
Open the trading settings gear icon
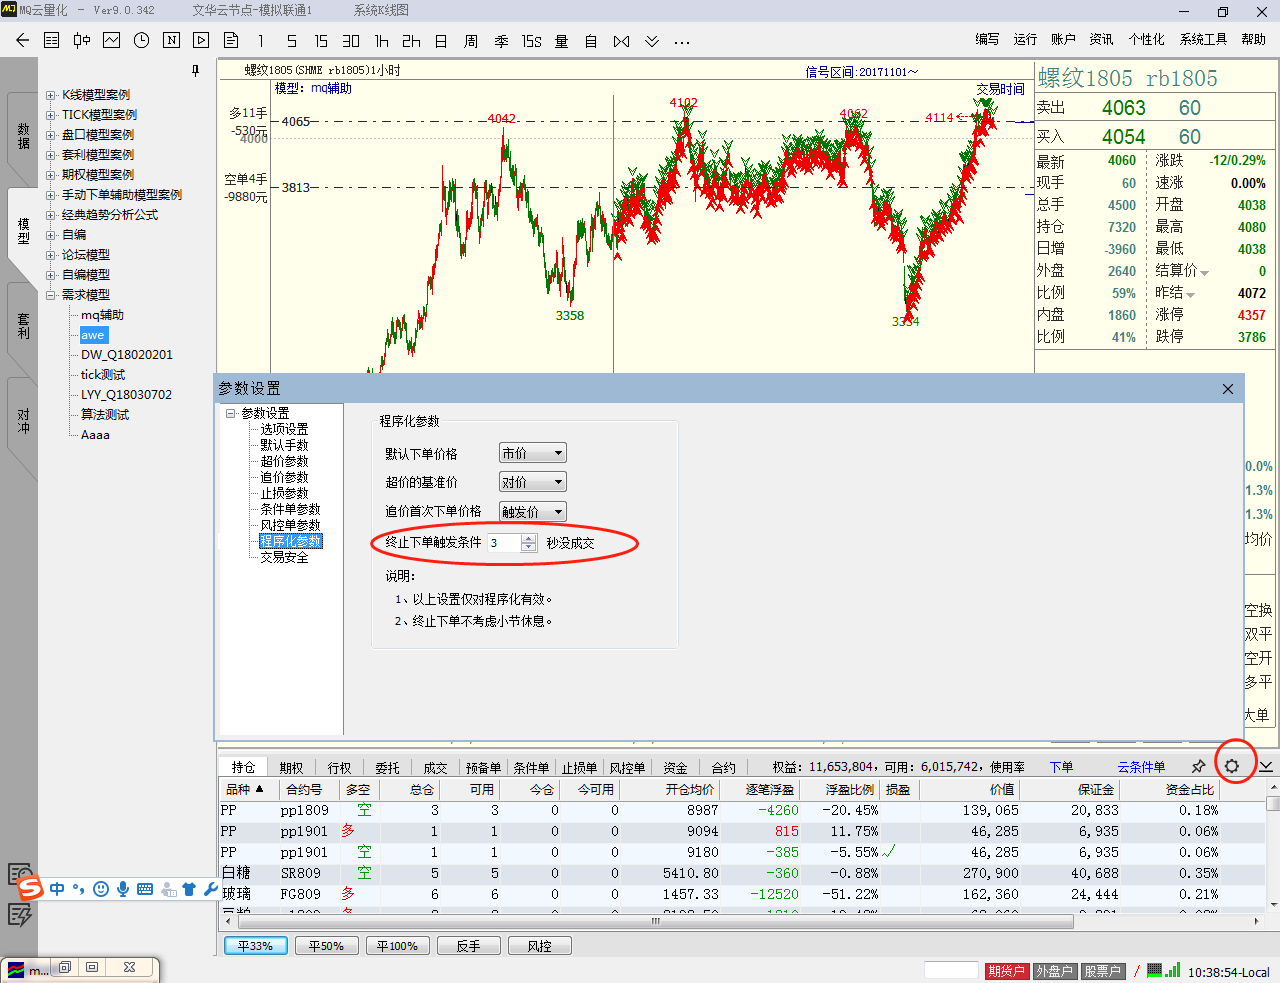point(1232,766)
